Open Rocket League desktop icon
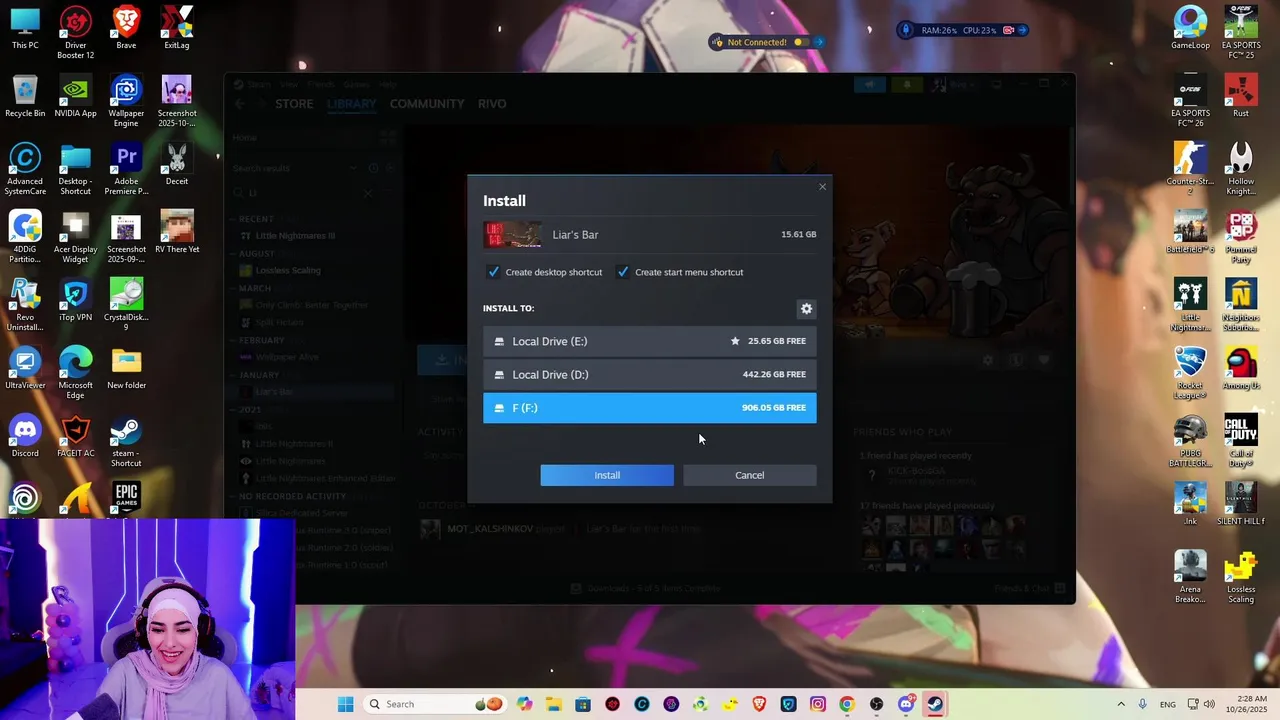This screenshot has width=1280, height=720. click(1190, 373)
